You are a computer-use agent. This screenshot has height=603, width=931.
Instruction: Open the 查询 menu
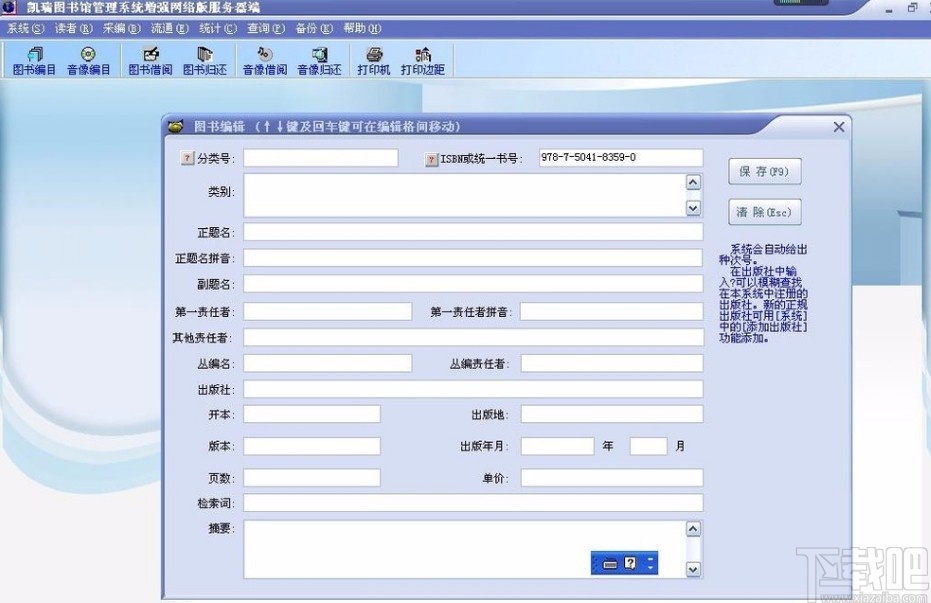pos(263,28)
